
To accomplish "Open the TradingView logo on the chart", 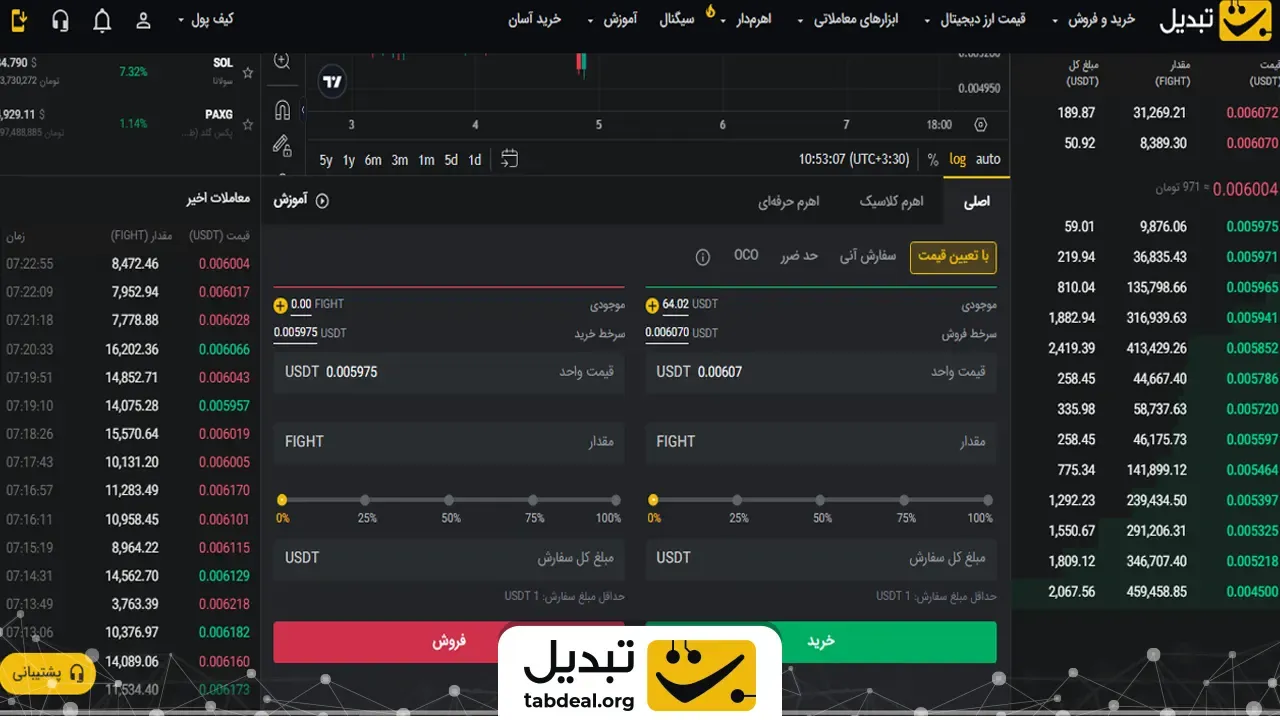I will pos(331,81).
